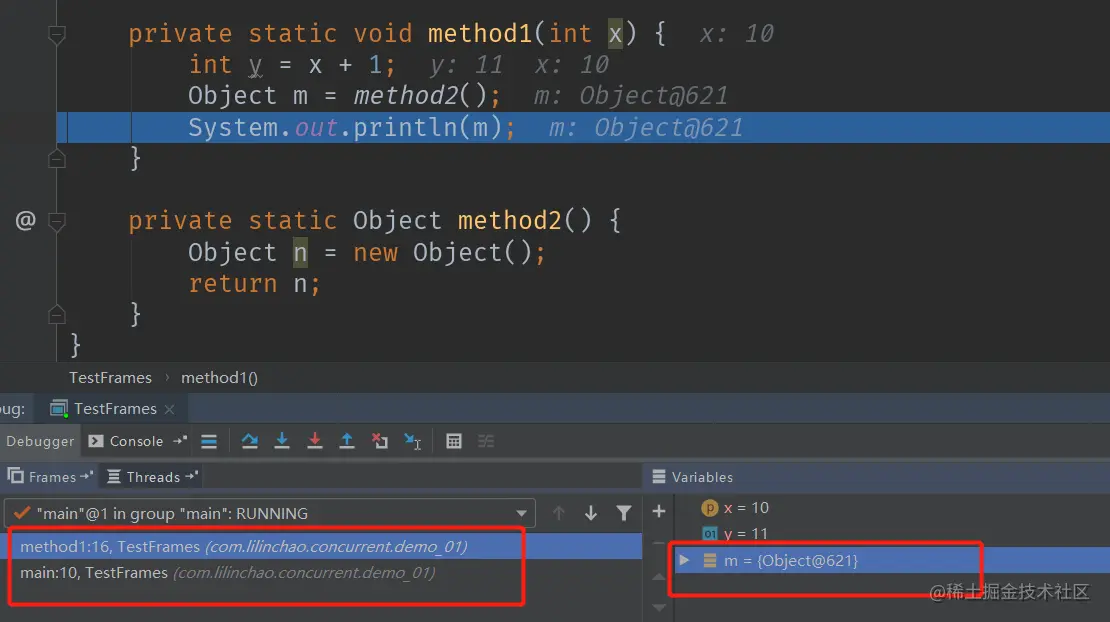Click the Trace Current Stream Chain icon

[x=486, y=442]
